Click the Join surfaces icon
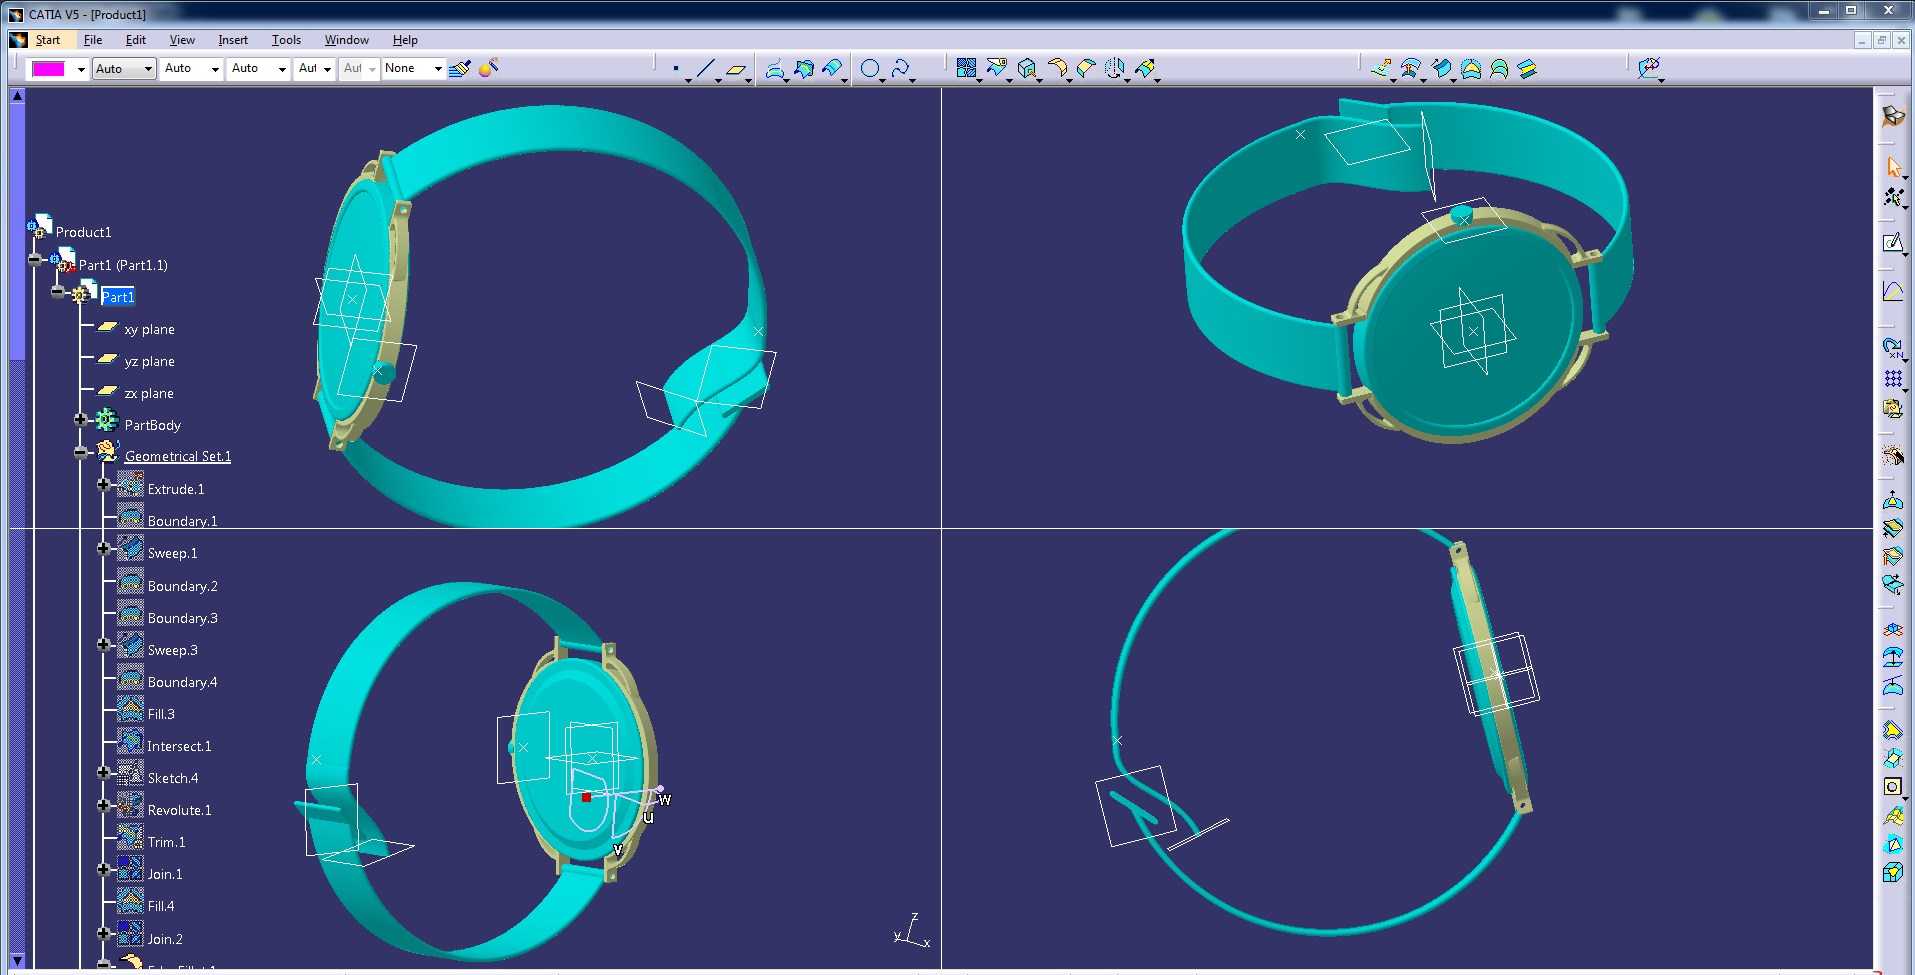The width and height of the screenshot is (1915, 975). click(x=966, y=68)
